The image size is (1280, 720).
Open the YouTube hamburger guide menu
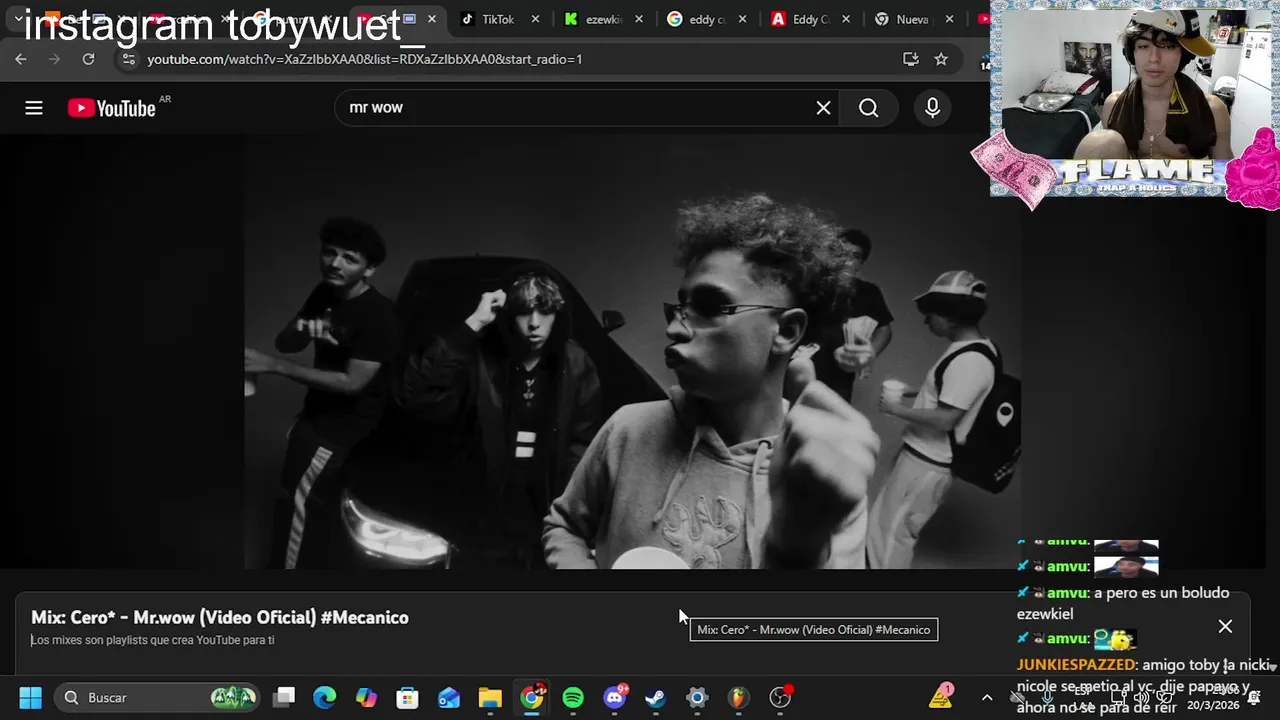34,108
